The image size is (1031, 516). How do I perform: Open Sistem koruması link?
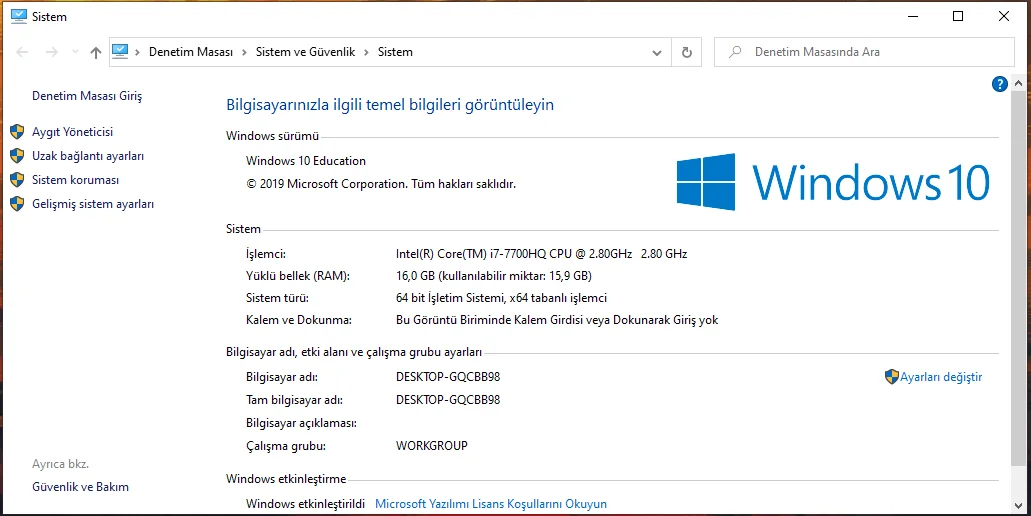coord(76,179)
